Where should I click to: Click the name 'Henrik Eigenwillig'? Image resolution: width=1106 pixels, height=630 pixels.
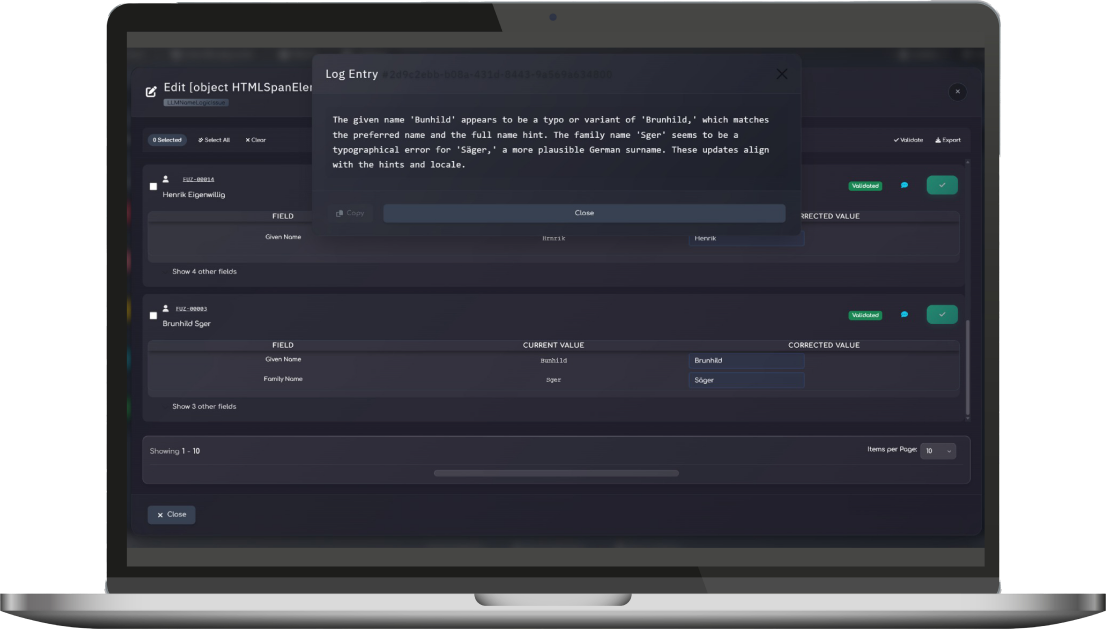[194, 195]
